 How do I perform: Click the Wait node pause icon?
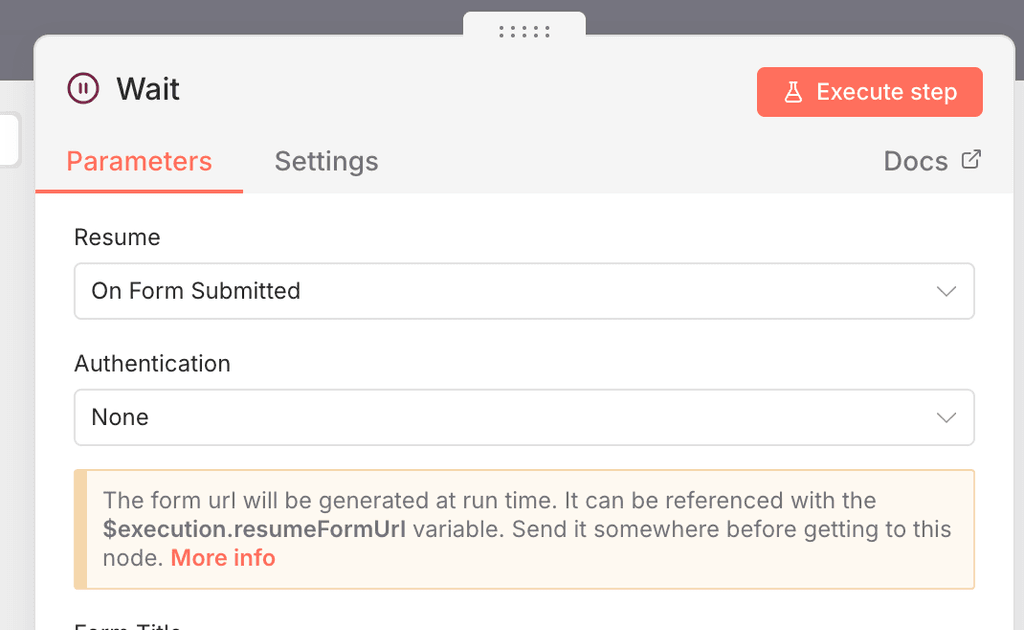[x=83, y=89]
